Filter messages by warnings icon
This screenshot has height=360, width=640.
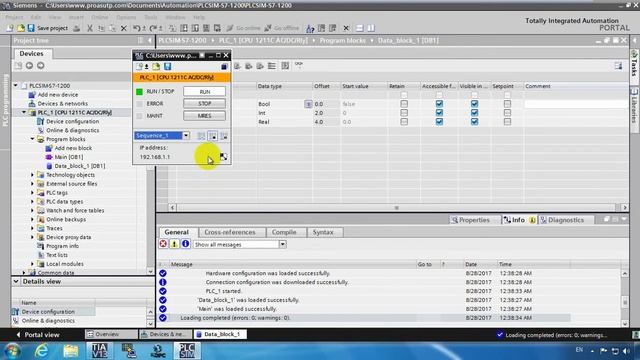click(x=174, y=244)
